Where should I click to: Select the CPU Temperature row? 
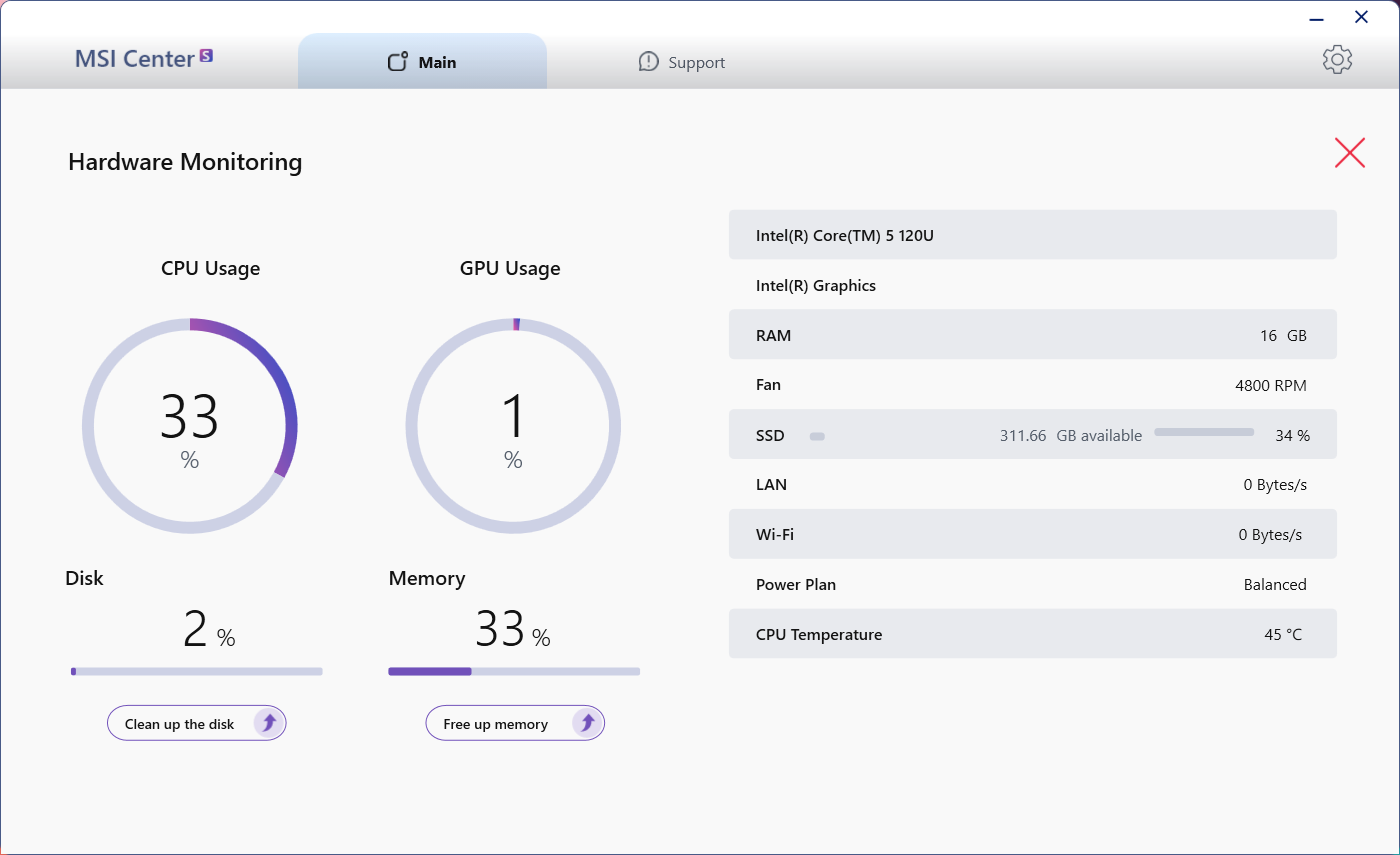(x=1032, y=634)
